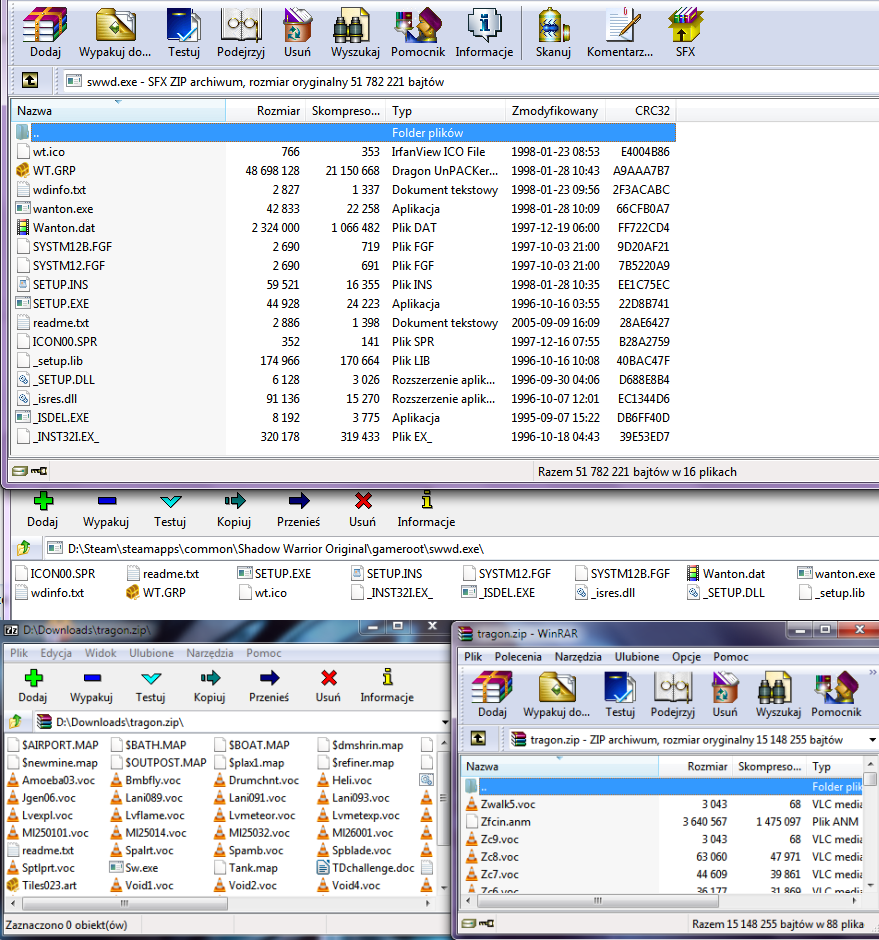Screen dimensions: 879x940
Task: Go up one level in swwd.exe WinRAR window
Action: 30,80
